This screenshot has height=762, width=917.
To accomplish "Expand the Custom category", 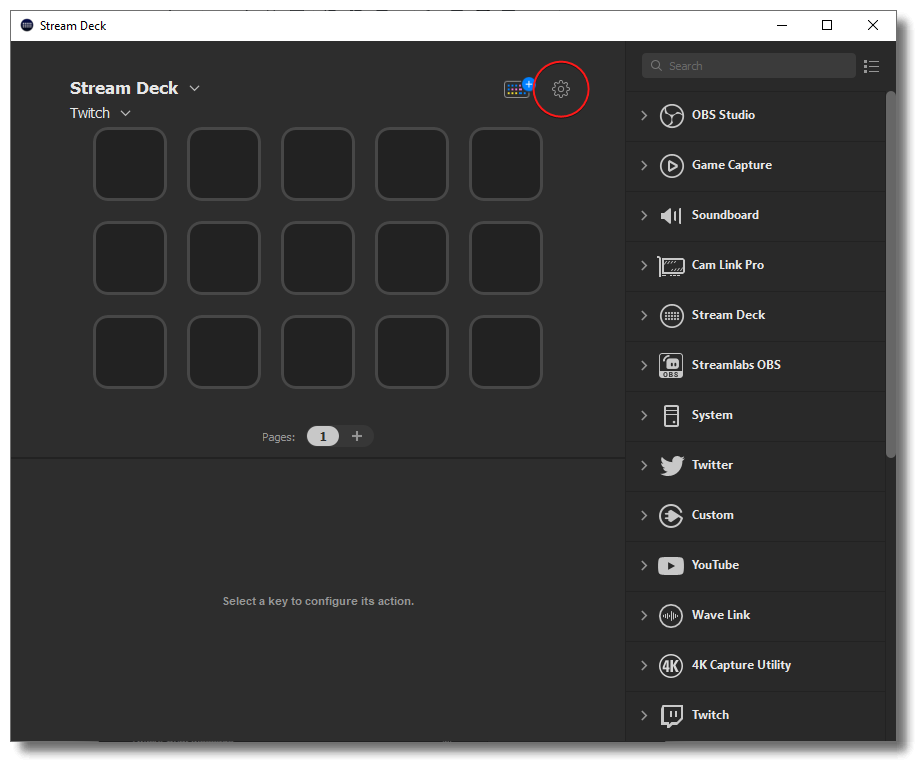I will point(644,515).
